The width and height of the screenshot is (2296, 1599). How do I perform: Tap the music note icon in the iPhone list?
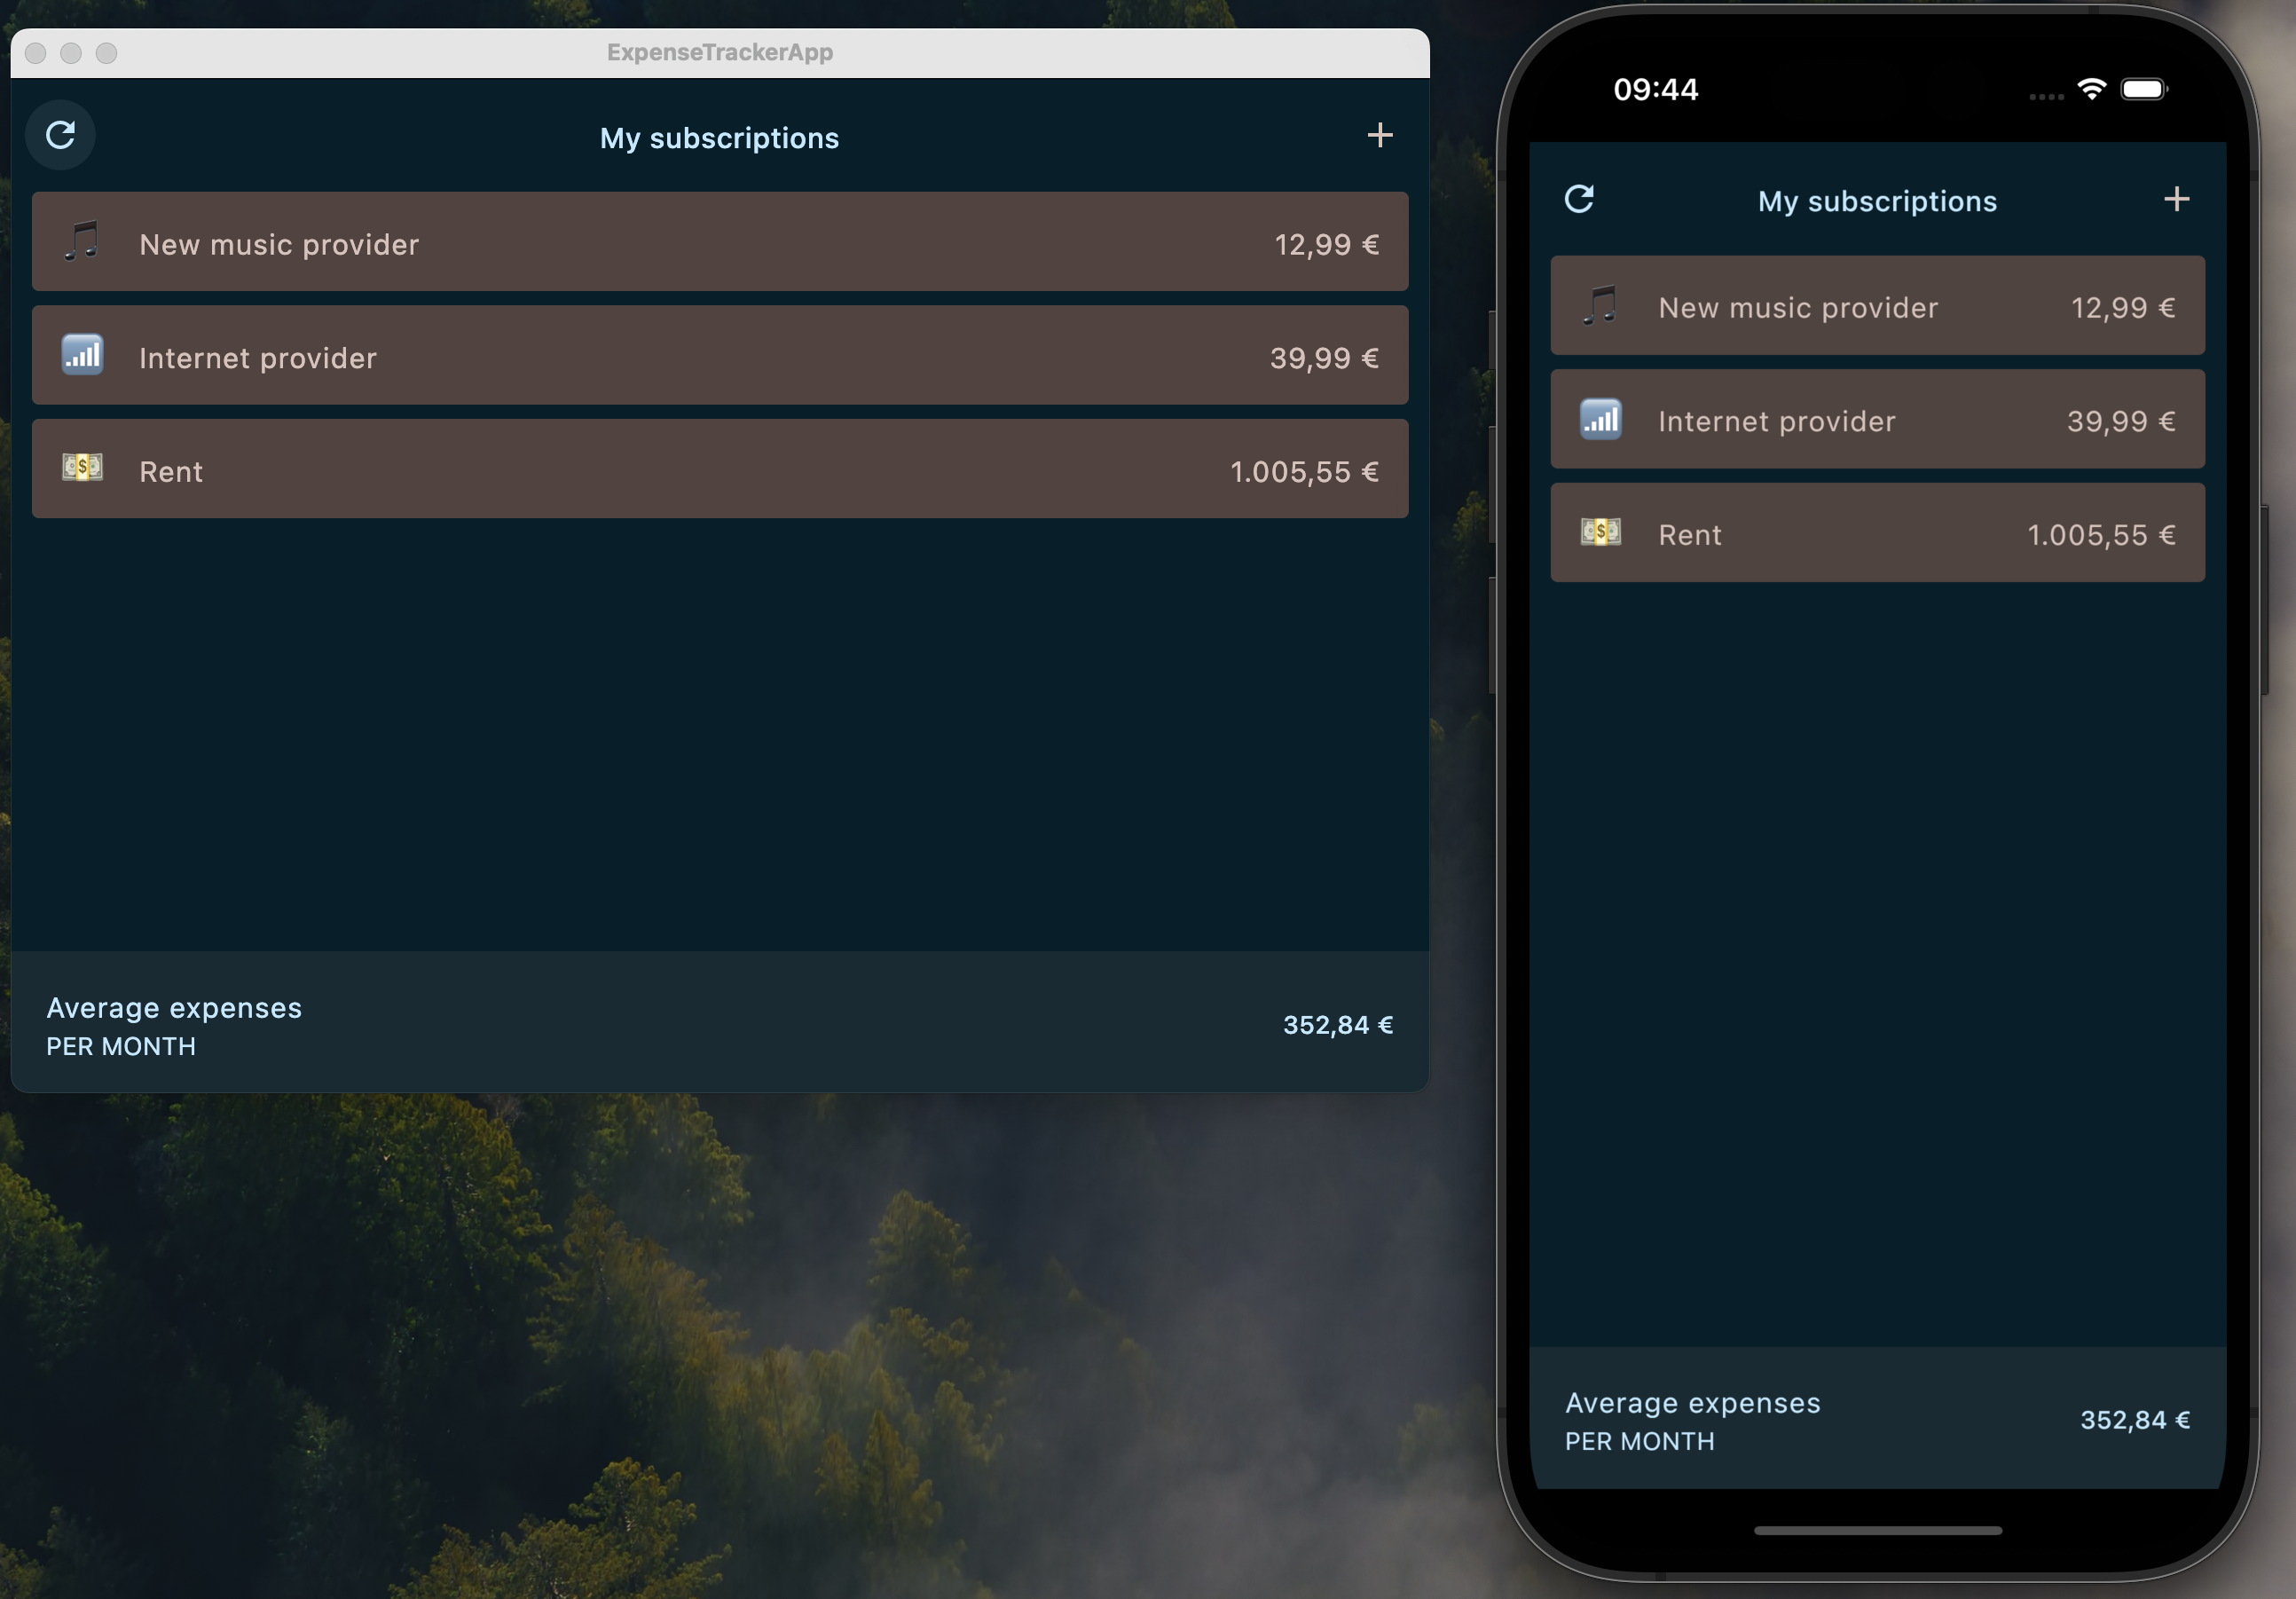pyautogui.click(x=1600, y=305)
